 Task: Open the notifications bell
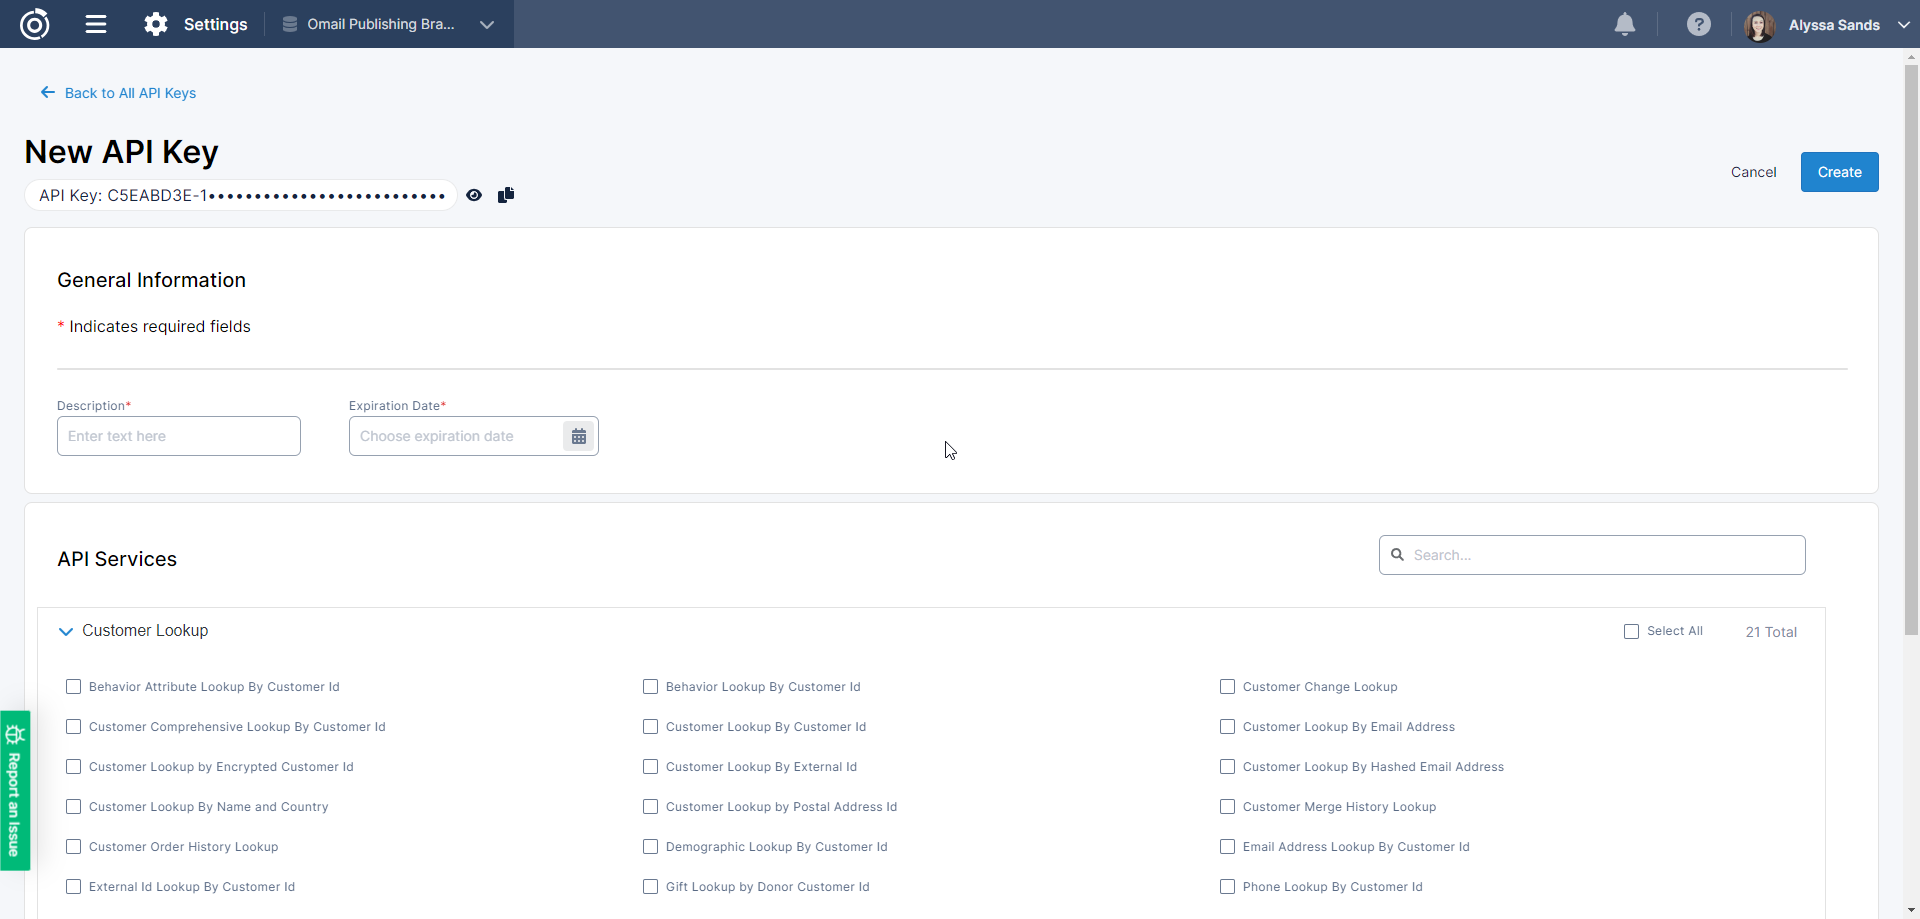(x=1625, y=24)
